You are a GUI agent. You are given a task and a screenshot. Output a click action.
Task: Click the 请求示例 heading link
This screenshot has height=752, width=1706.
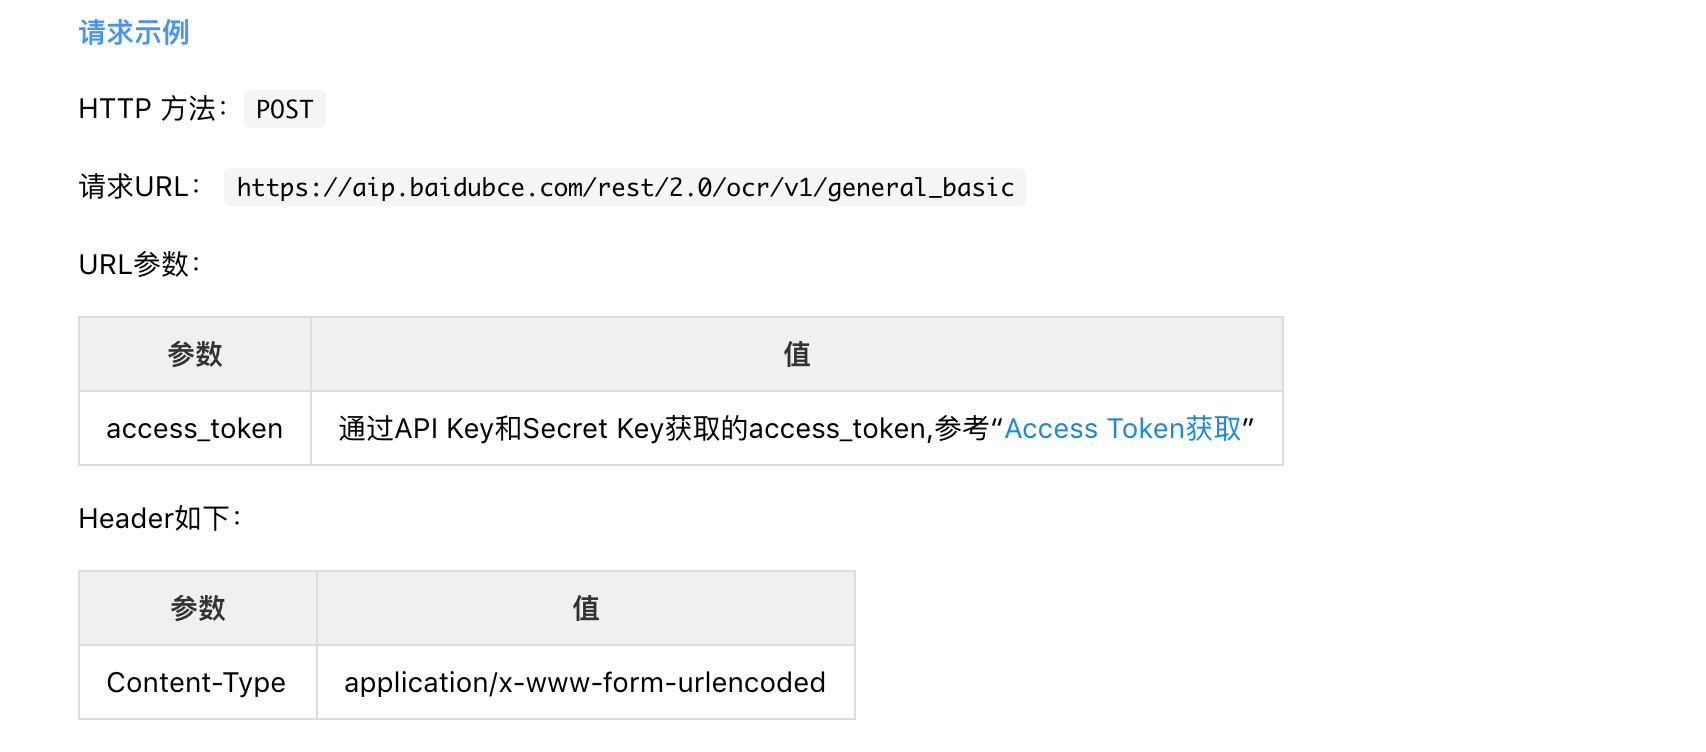pos(134,33)
